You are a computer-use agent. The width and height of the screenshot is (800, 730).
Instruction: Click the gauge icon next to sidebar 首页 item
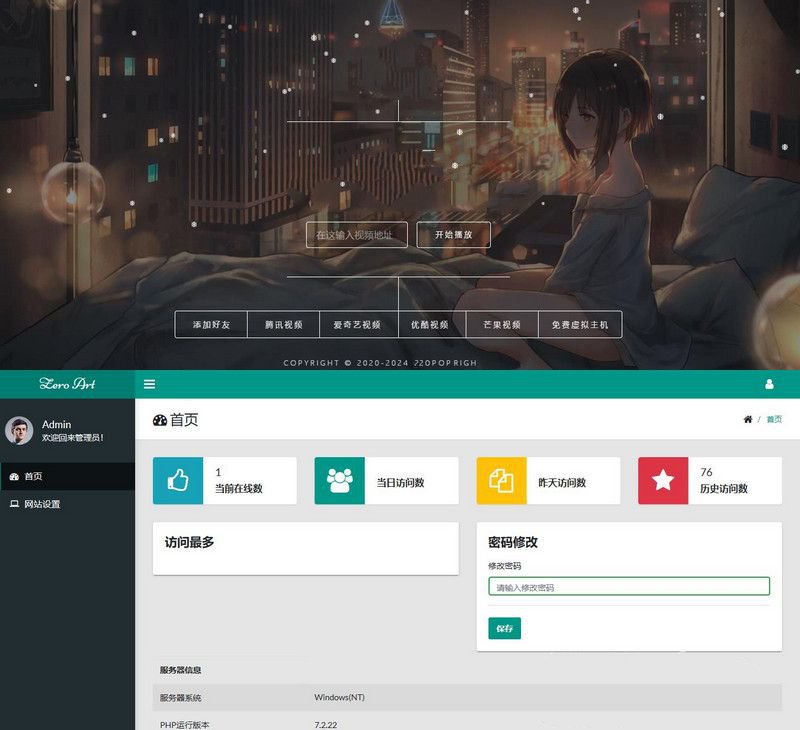pos(13,476)
